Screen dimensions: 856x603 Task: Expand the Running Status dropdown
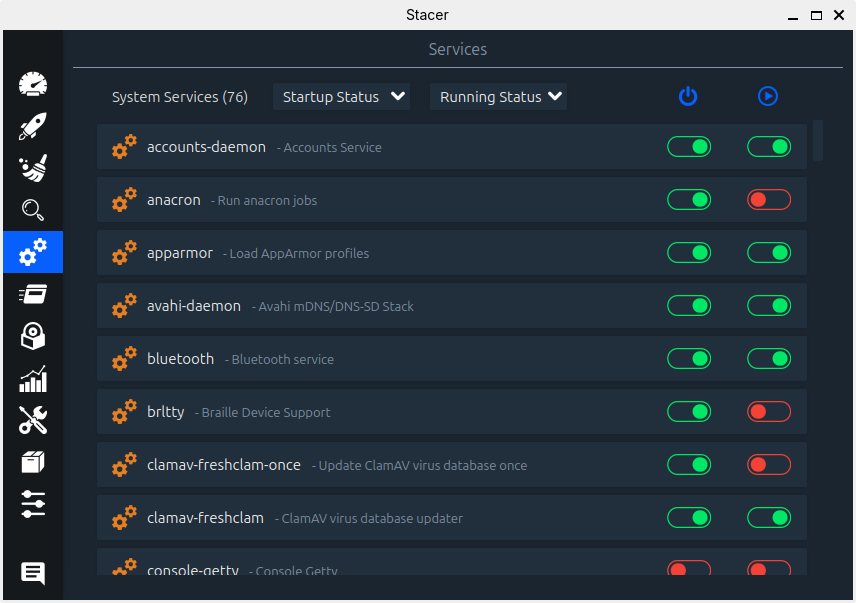click(498, 97)
